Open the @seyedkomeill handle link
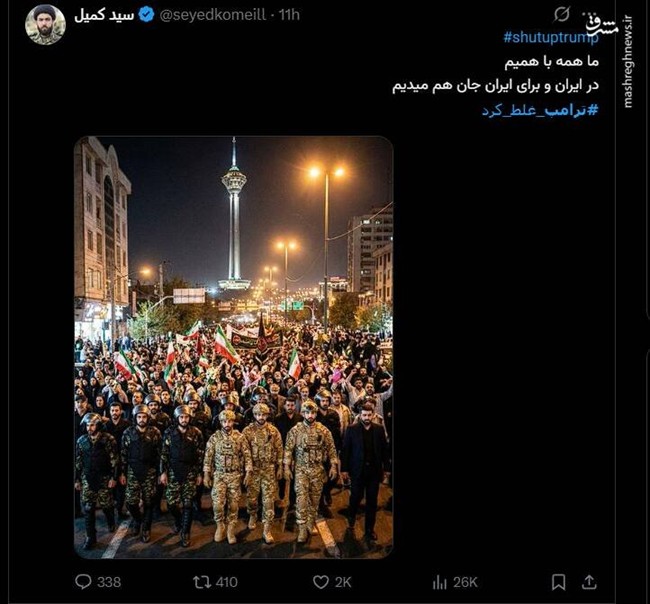This screenshot has width=650, height=604. tap(213, 15)
